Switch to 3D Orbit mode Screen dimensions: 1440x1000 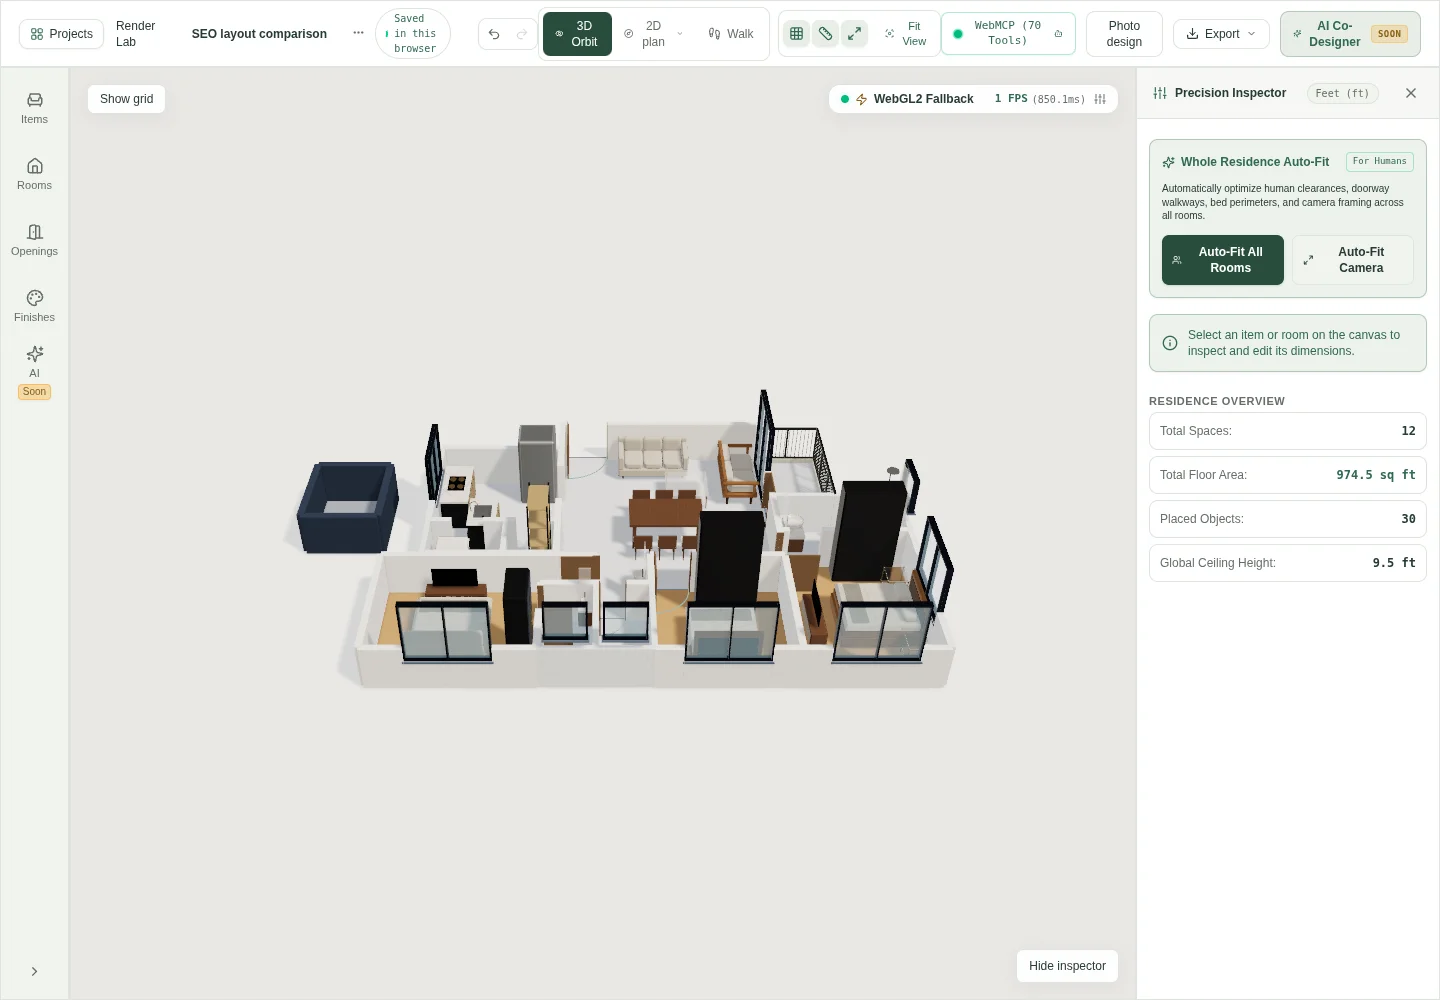click(577, 34)
